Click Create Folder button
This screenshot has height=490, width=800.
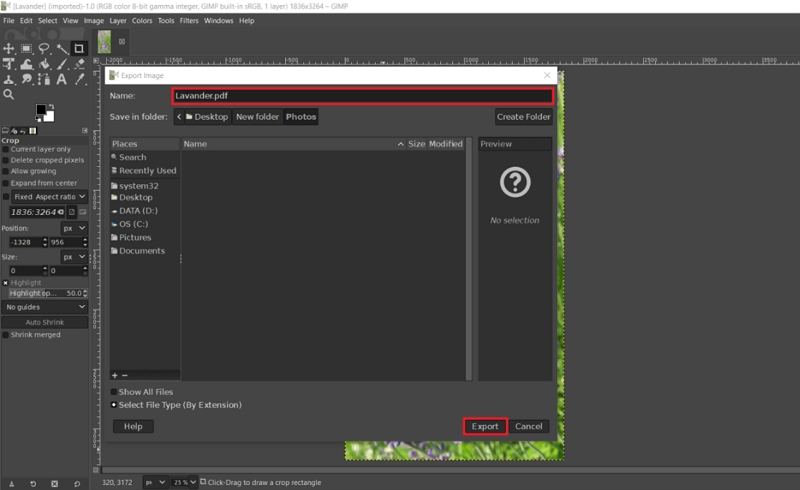click(523, 117)
